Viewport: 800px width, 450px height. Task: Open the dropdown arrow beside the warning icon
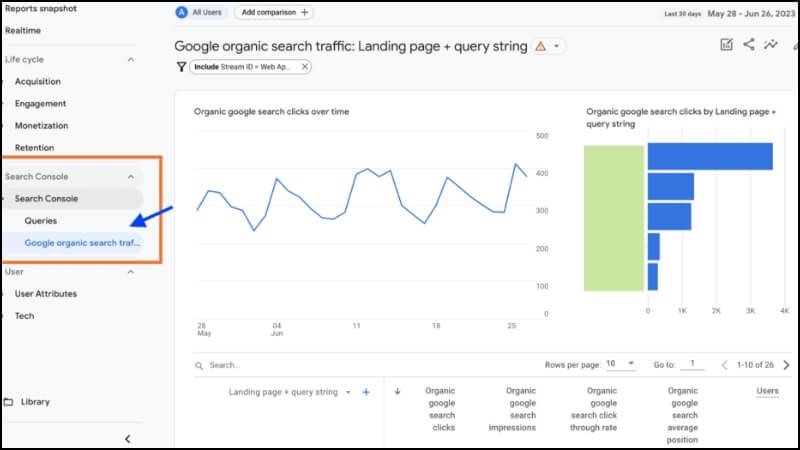click(x=557, y=46)
